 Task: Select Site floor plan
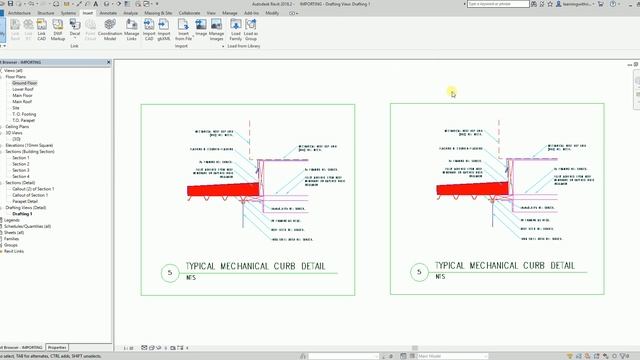16,108
